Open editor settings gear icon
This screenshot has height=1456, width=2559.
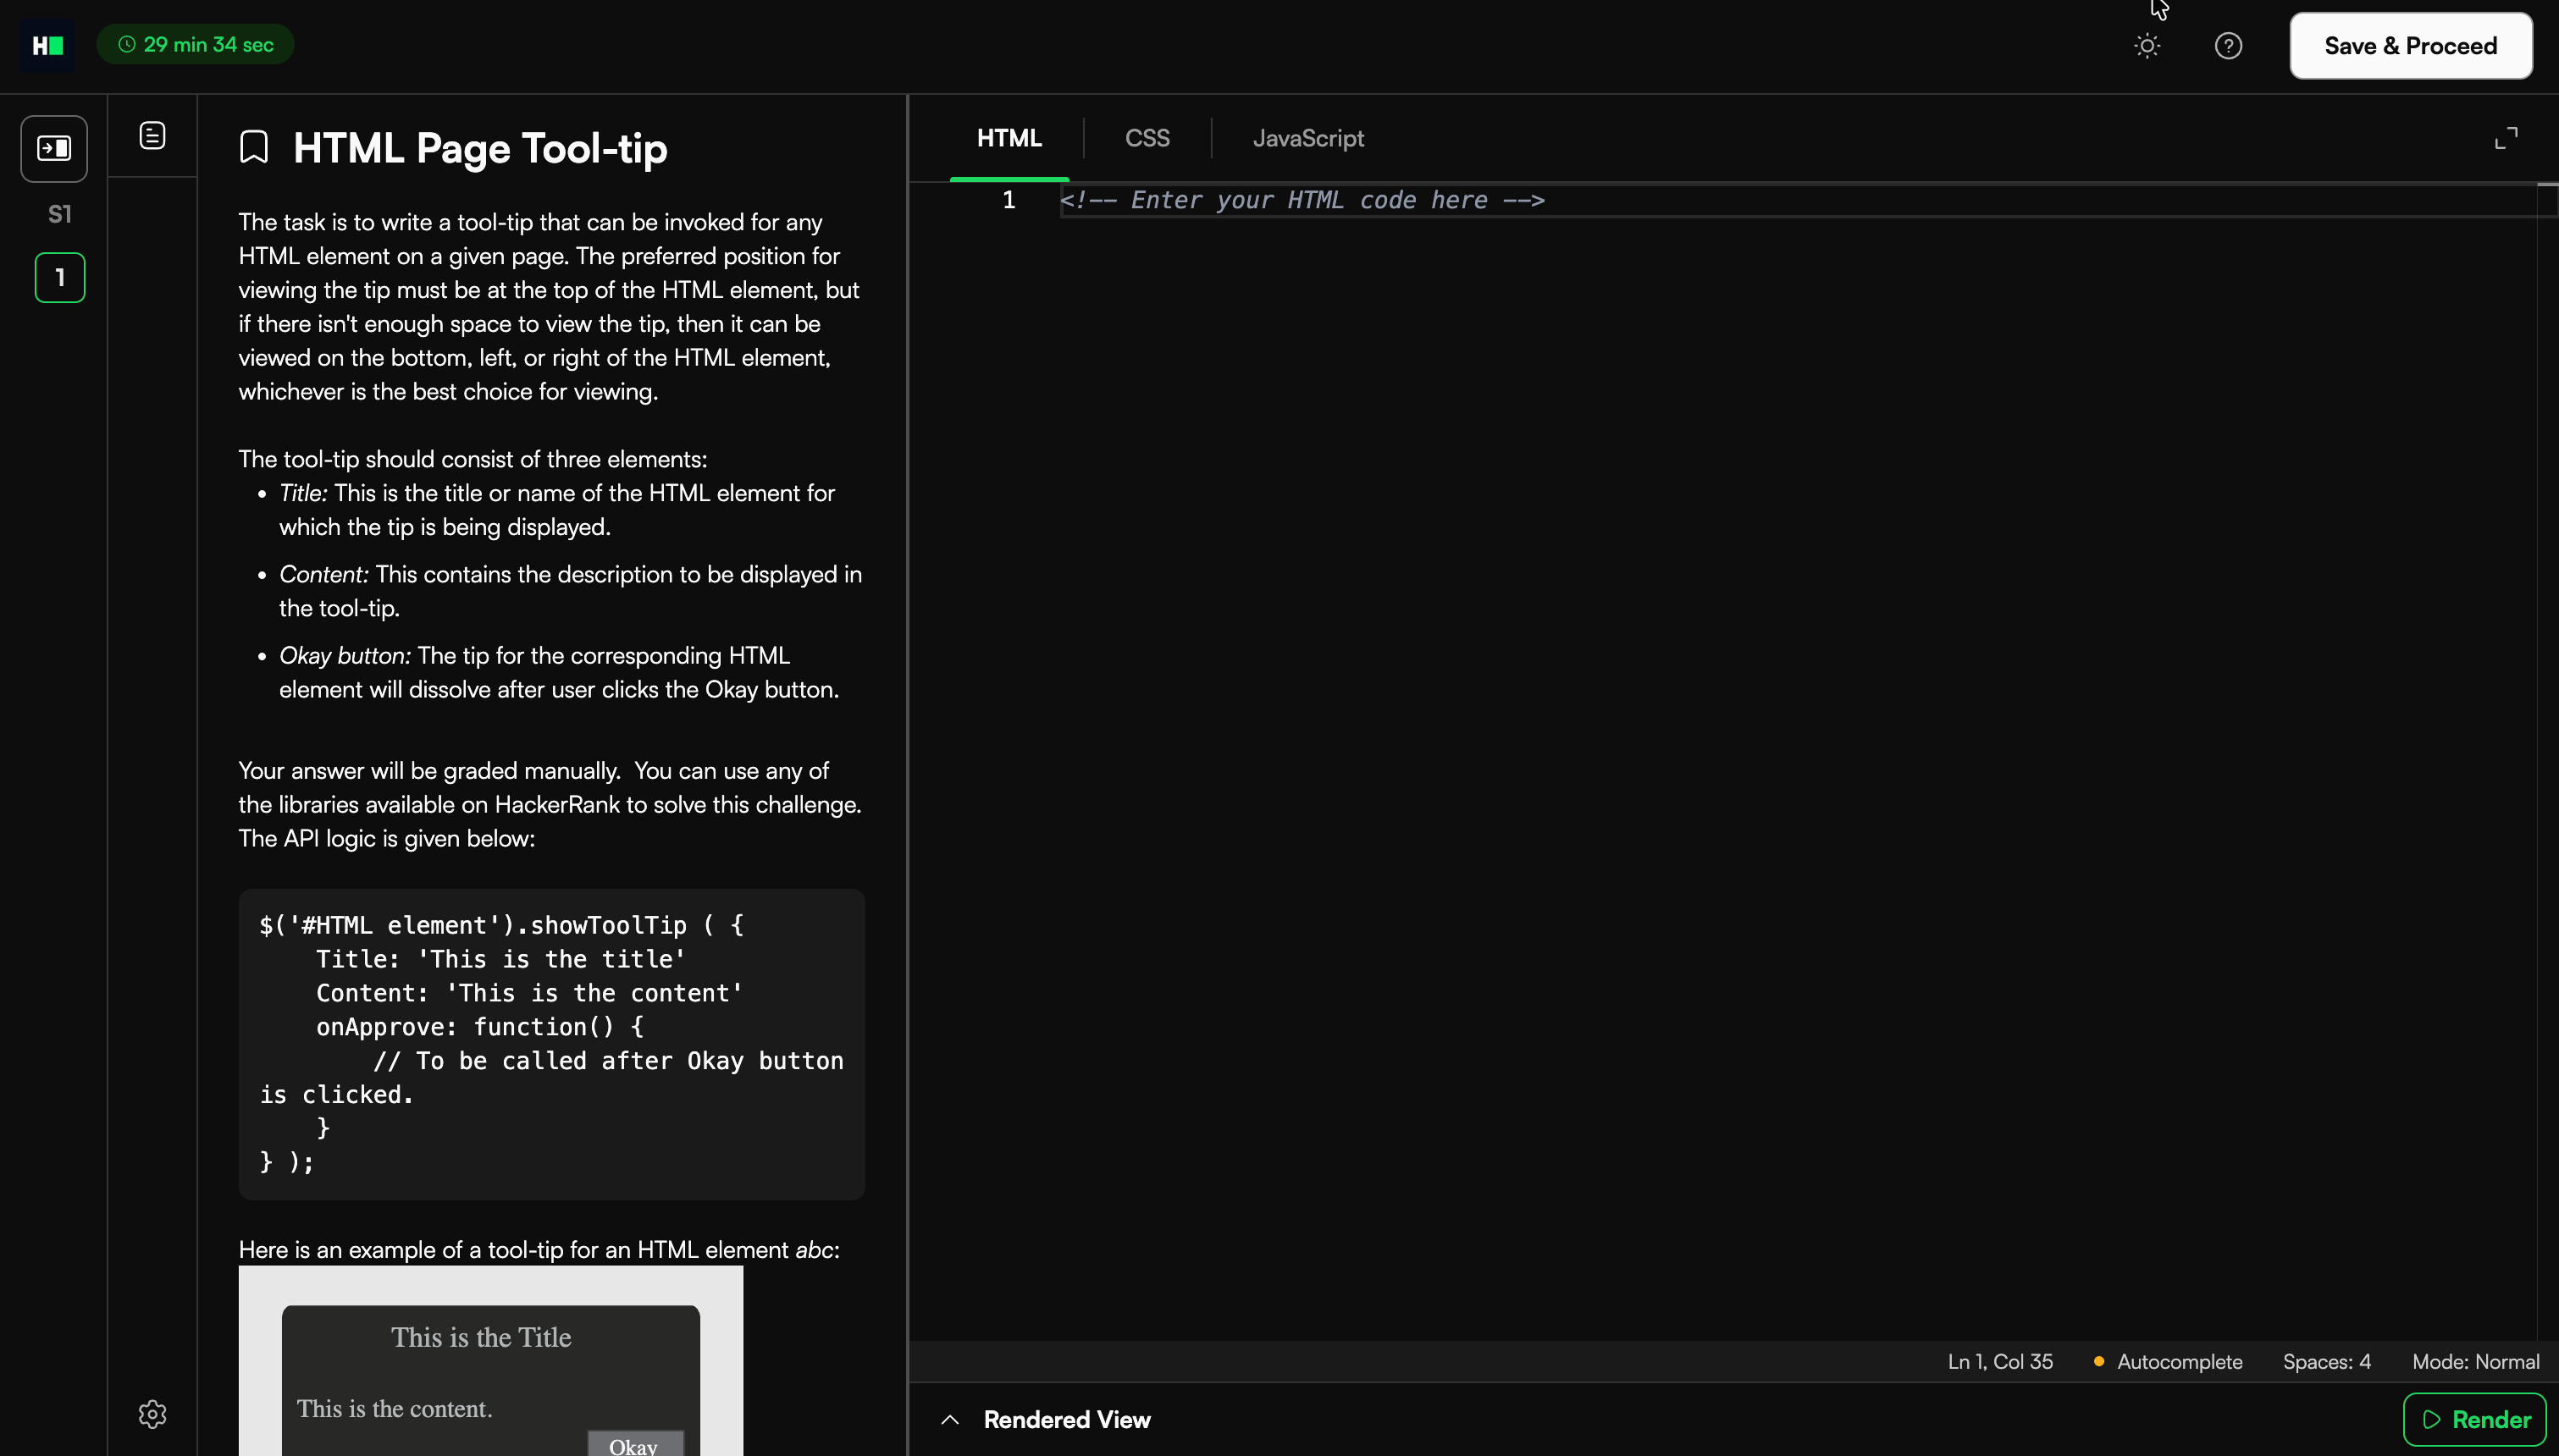(152, 1413)
